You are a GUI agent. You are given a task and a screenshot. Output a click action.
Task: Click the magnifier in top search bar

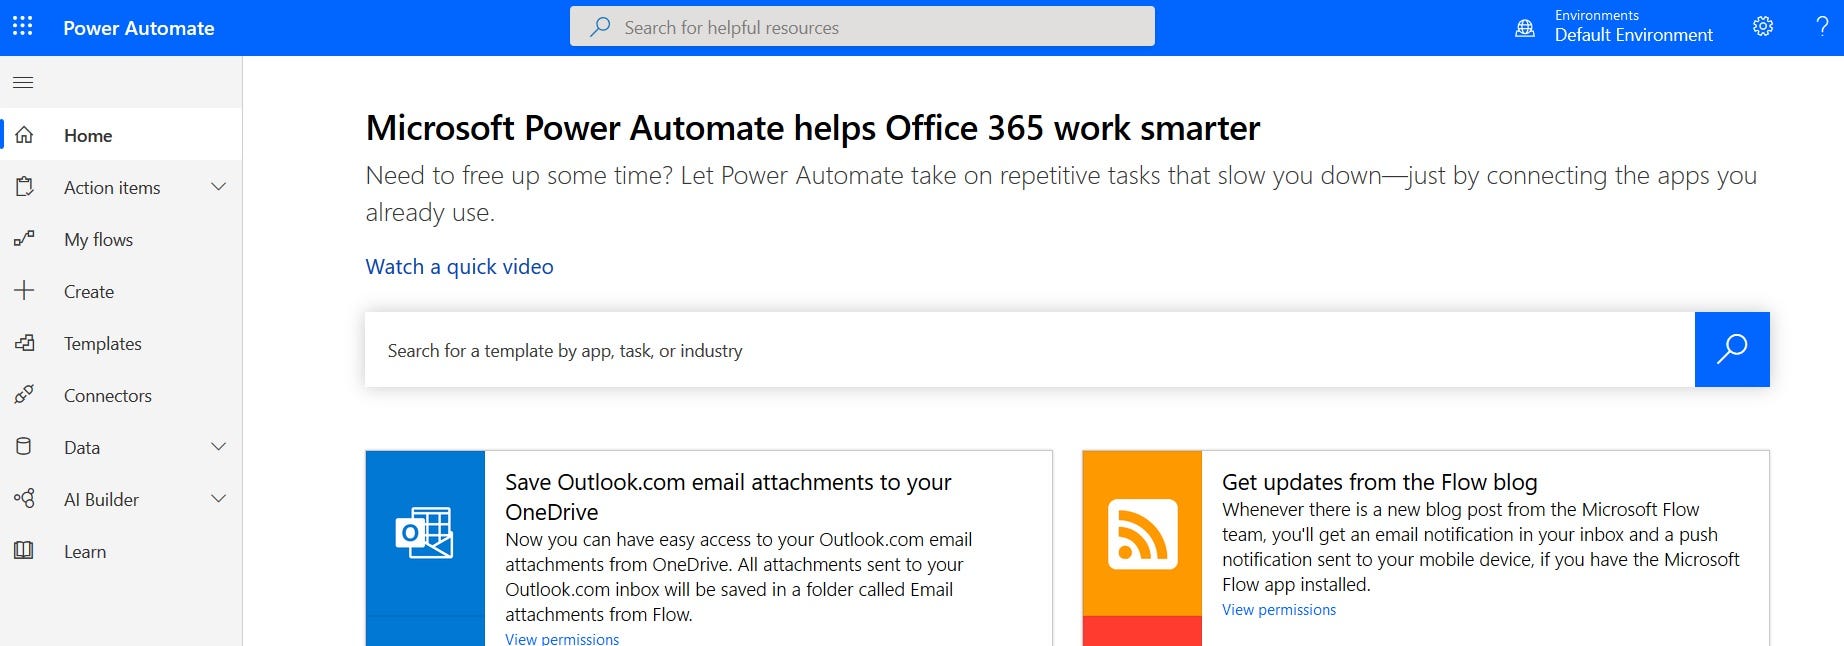(600, 27)
